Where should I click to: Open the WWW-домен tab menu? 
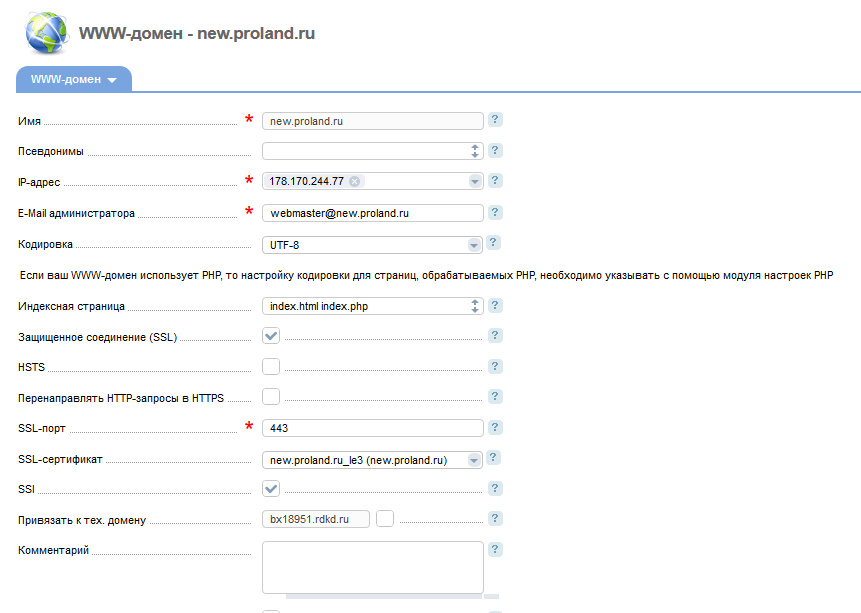click(x=74, y=79)
